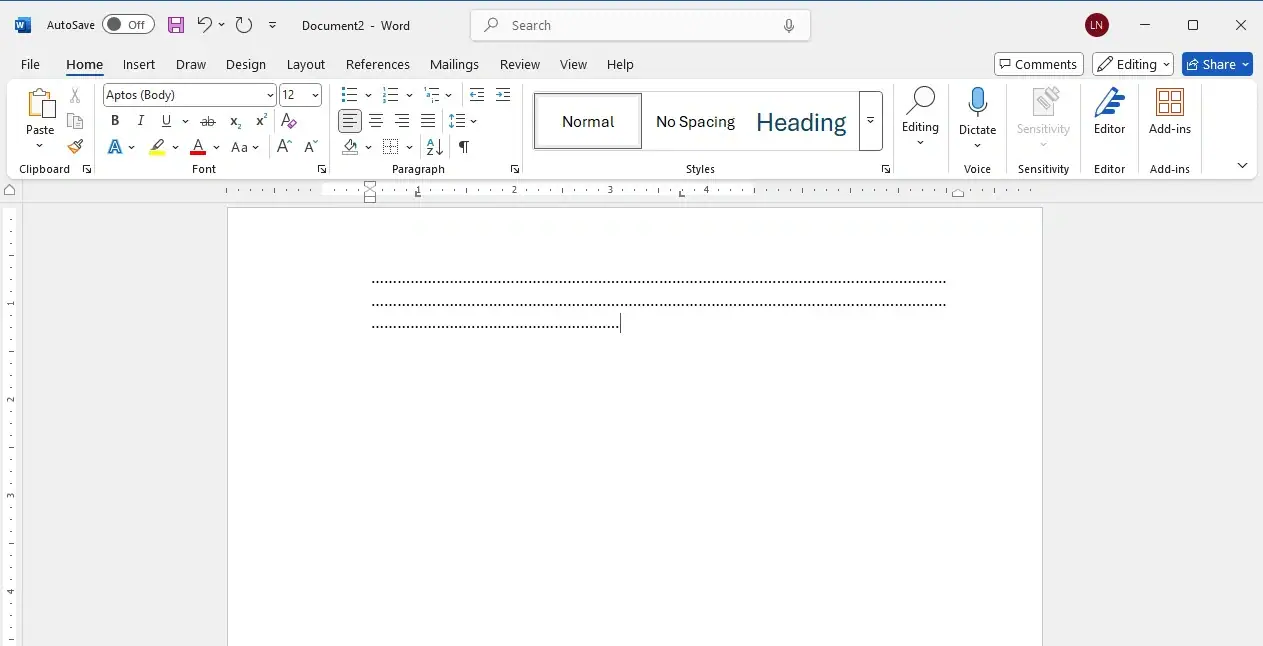Click the Clear All Formatting icon
This screenshot has height=646, width=1263.
(289, 121)
